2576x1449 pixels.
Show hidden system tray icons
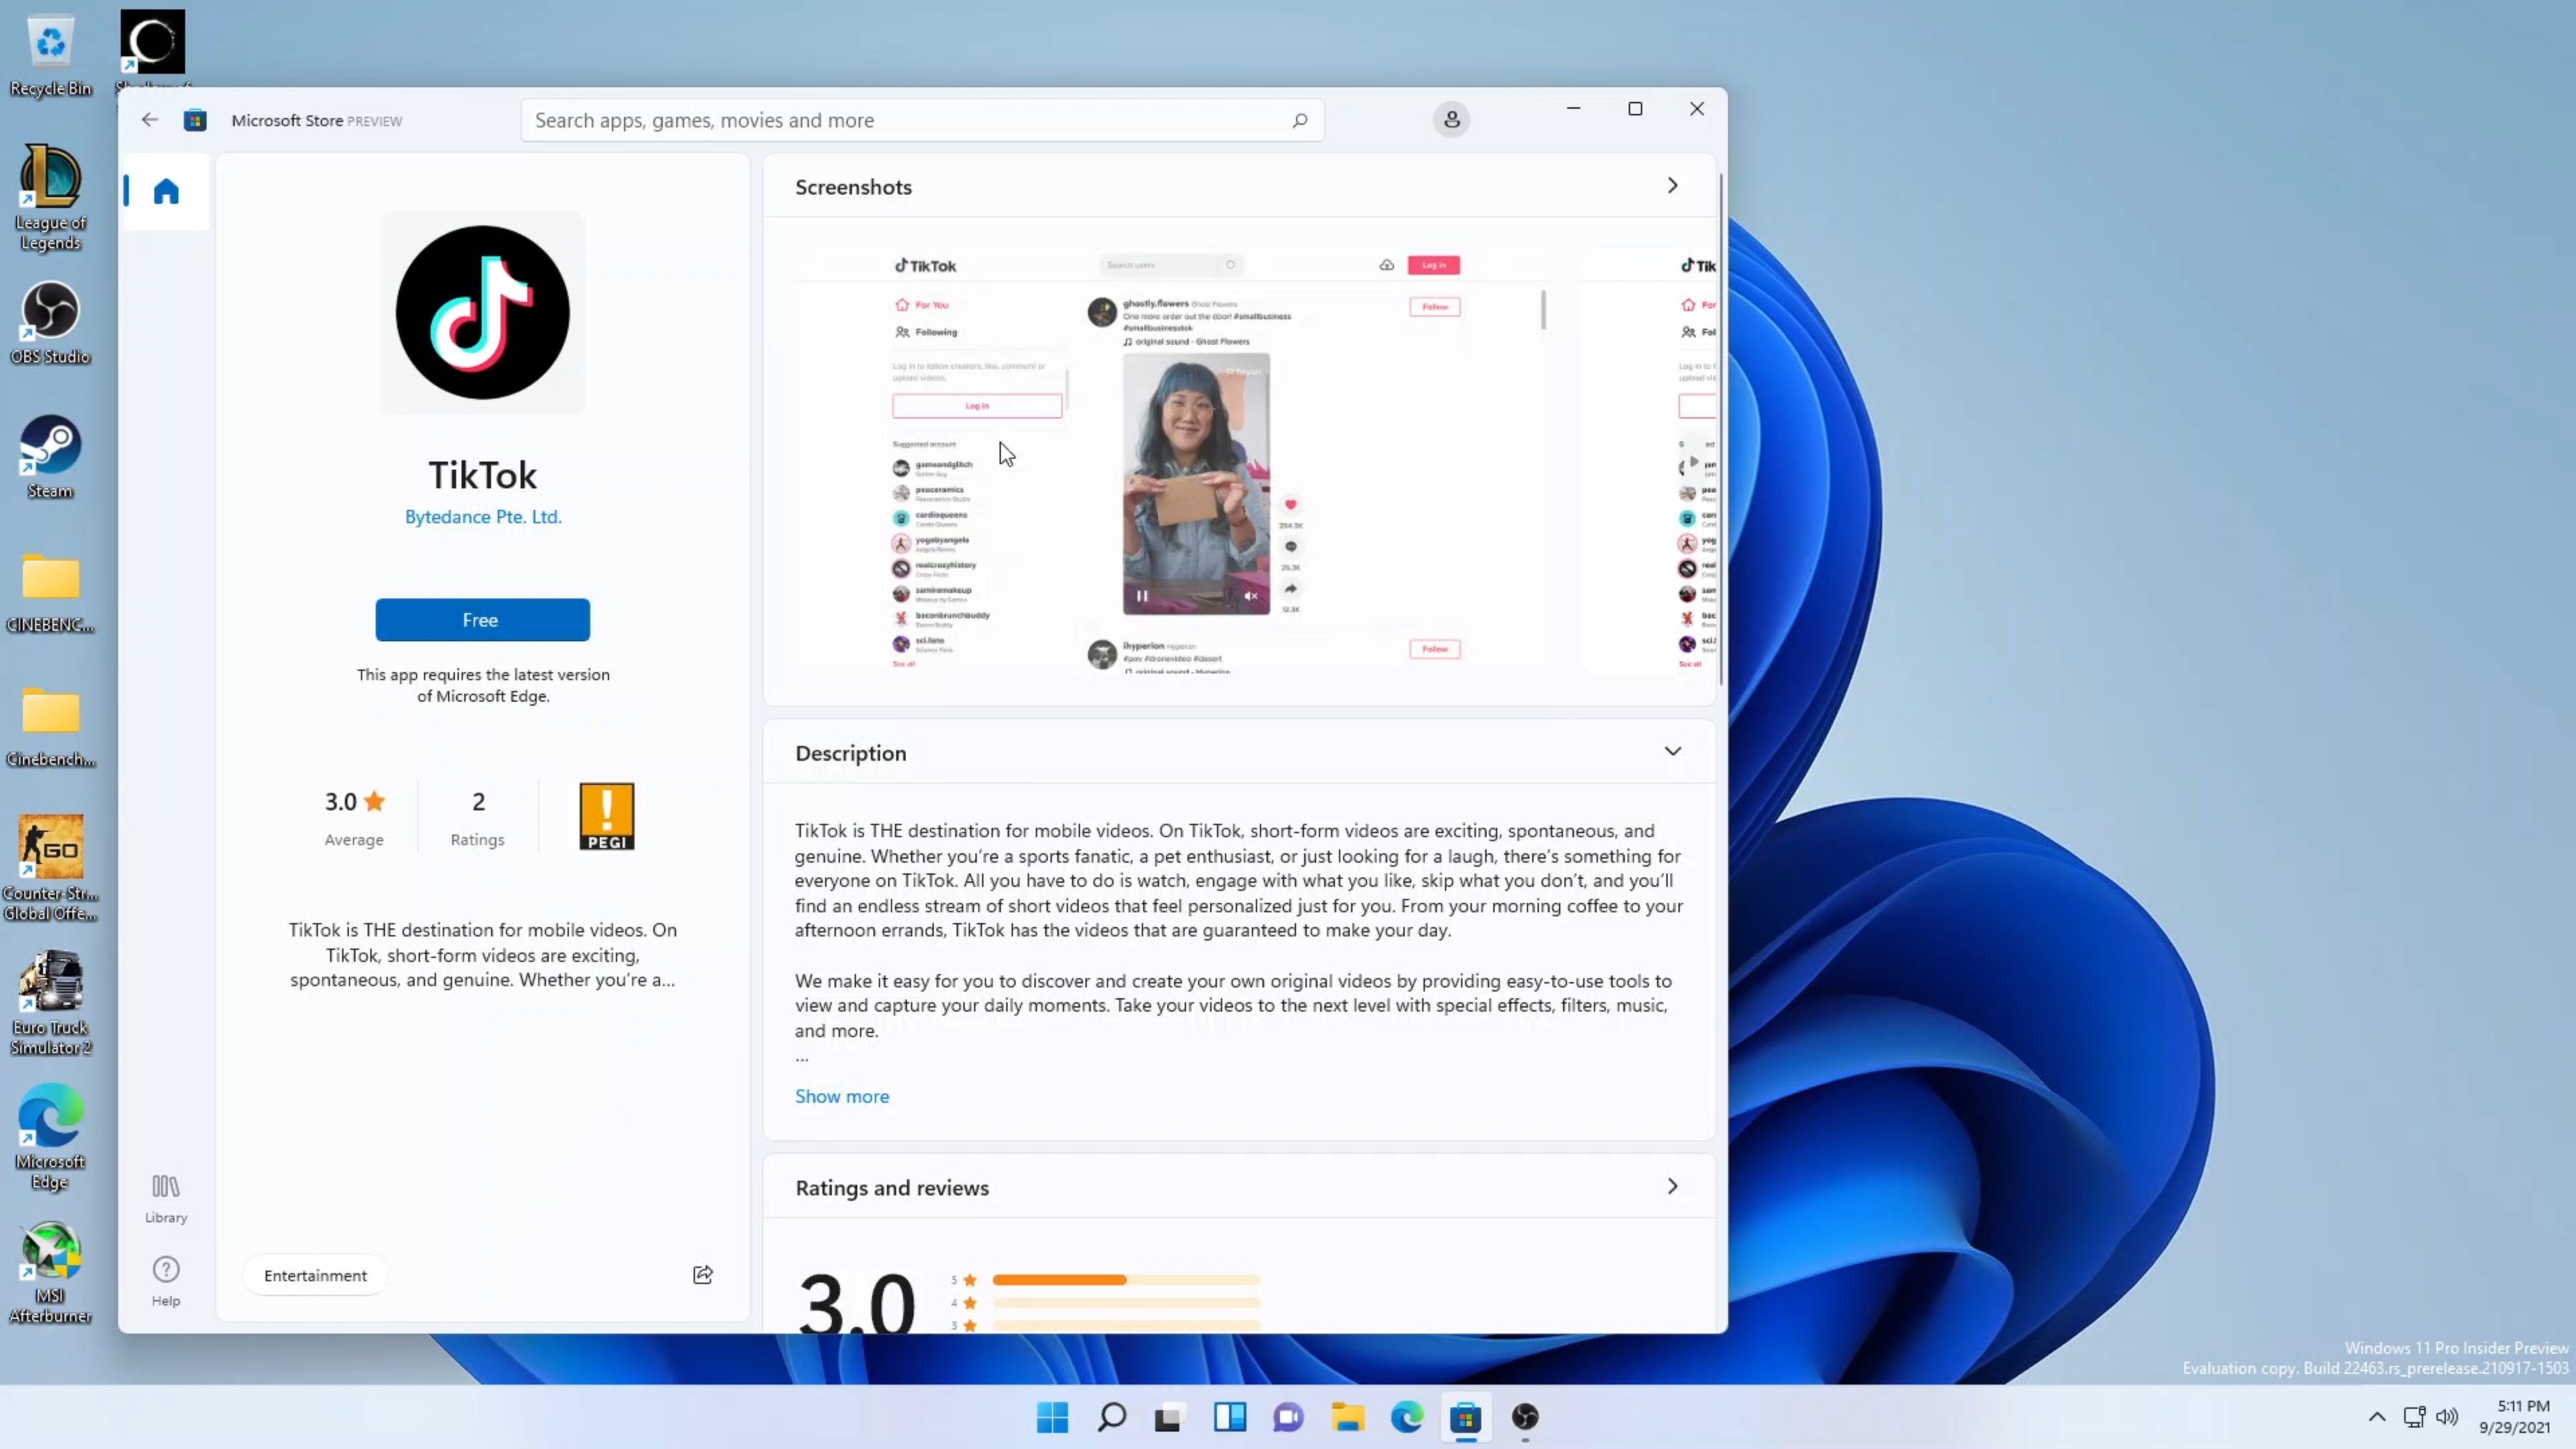coord(2377,1417)
